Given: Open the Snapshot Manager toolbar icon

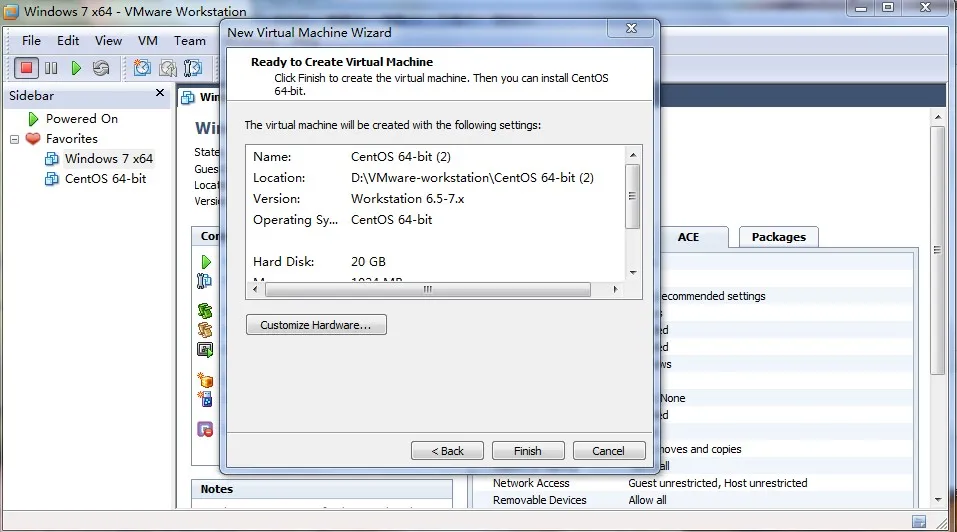Looking at the screenshot, I should (193, 68).
